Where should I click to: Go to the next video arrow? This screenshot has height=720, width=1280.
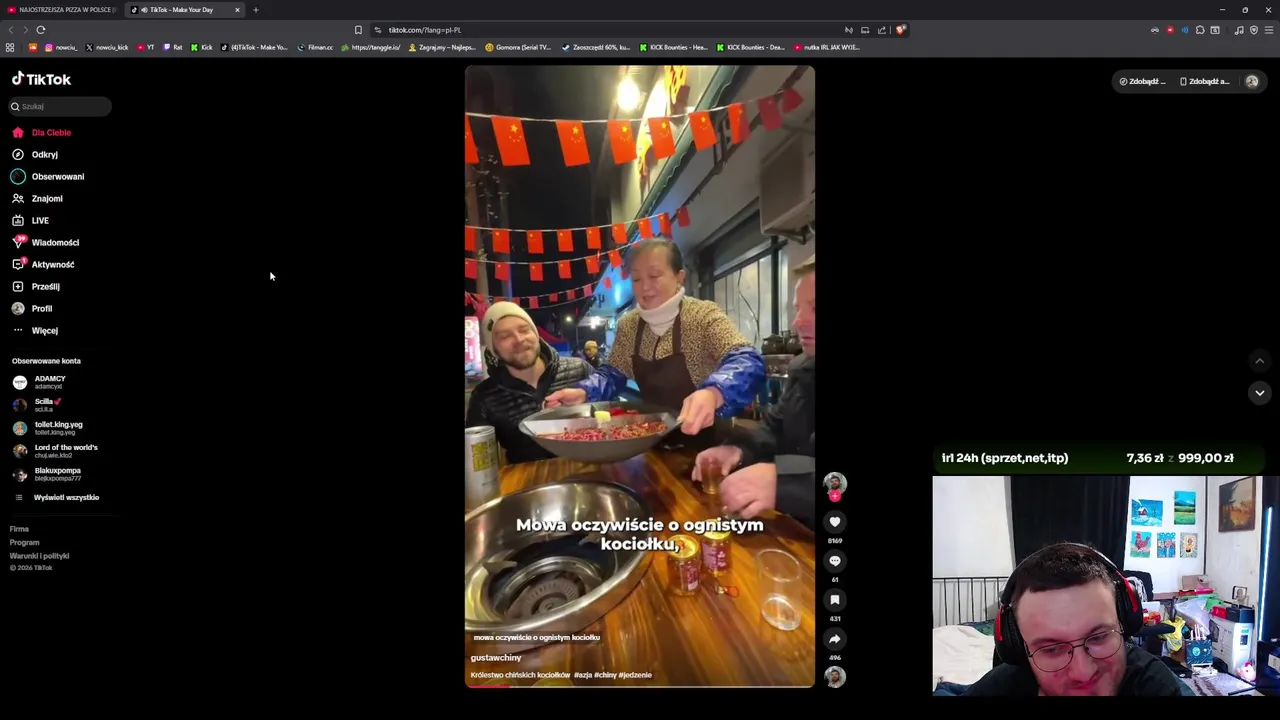click(1260, 393)
